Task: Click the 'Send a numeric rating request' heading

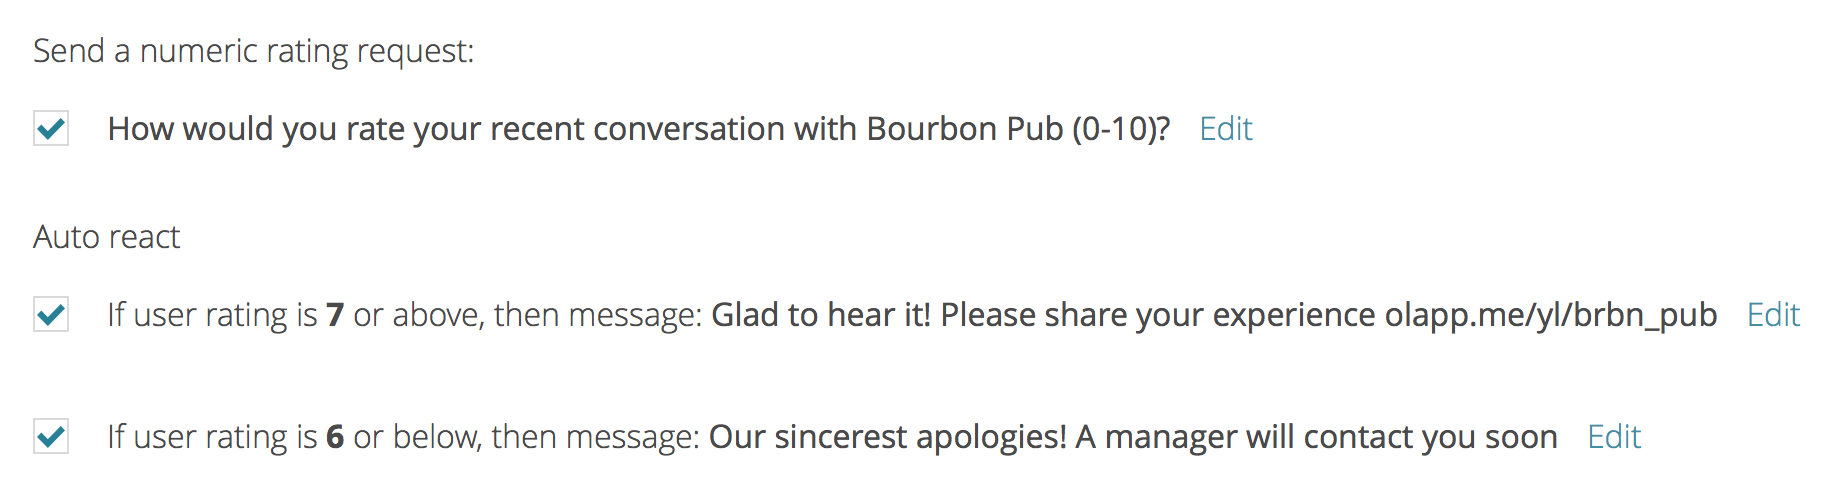Action: click(x=253, y=51)
